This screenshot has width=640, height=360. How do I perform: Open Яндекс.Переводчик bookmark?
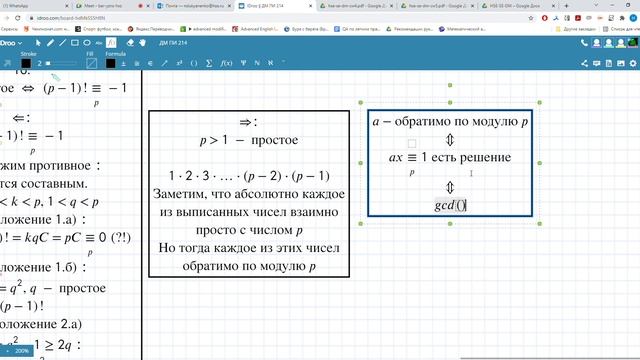[x=151, y=29]
